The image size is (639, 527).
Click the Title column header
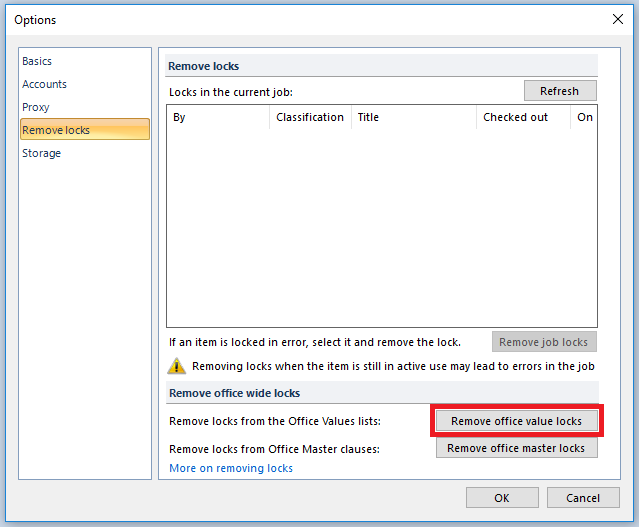[414, 117]
